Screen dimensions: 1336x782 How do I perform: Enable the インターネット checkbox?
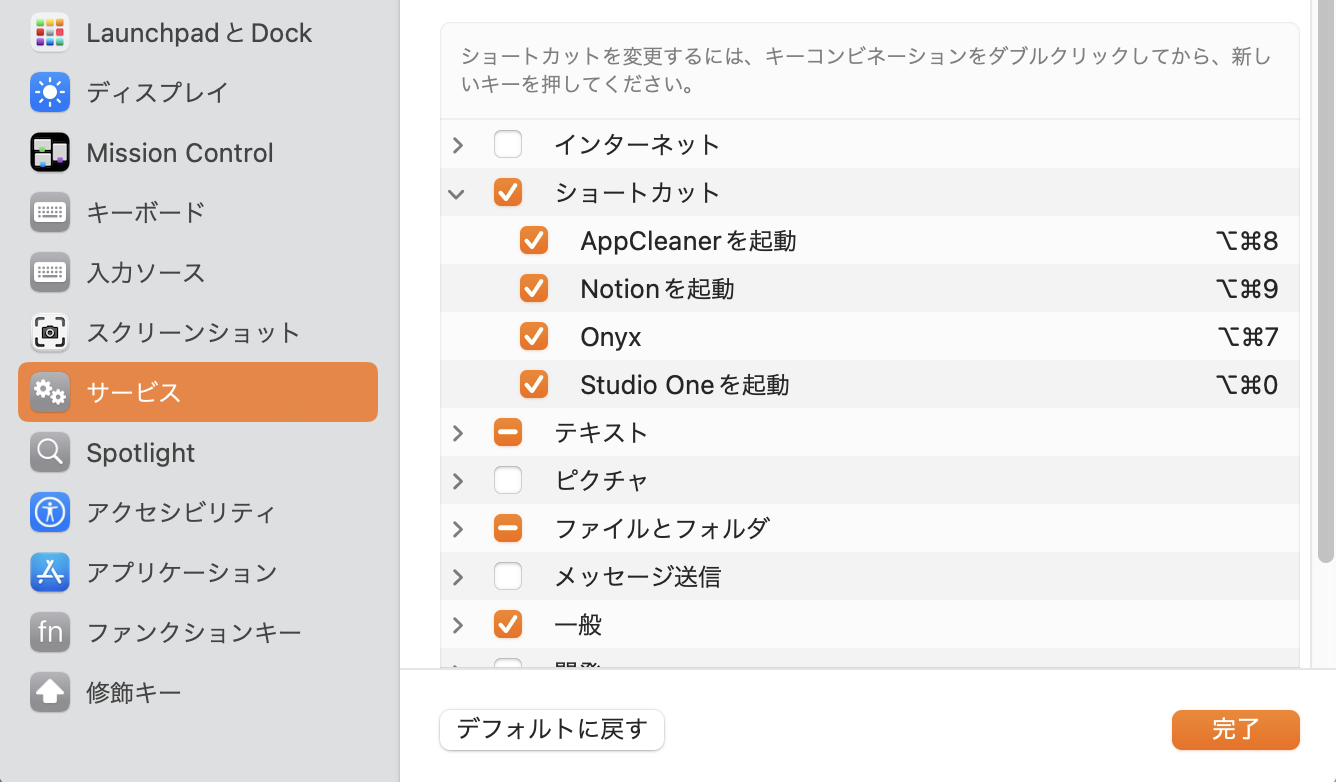(508, 145)
